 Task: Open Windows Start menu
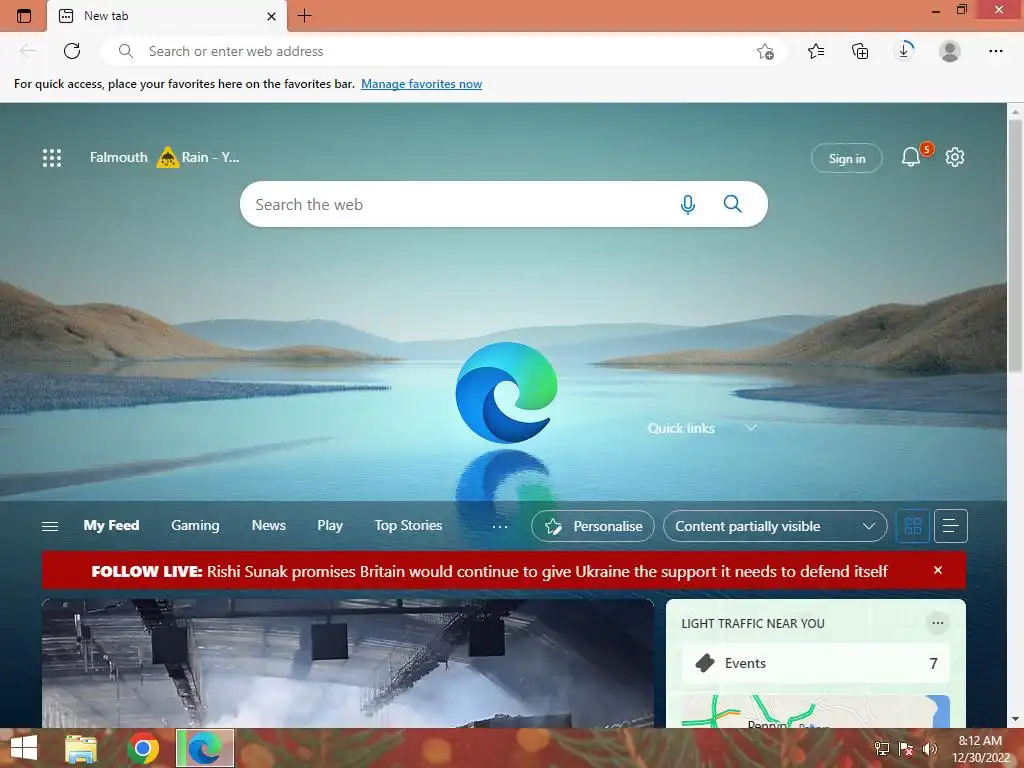point(24,748)
